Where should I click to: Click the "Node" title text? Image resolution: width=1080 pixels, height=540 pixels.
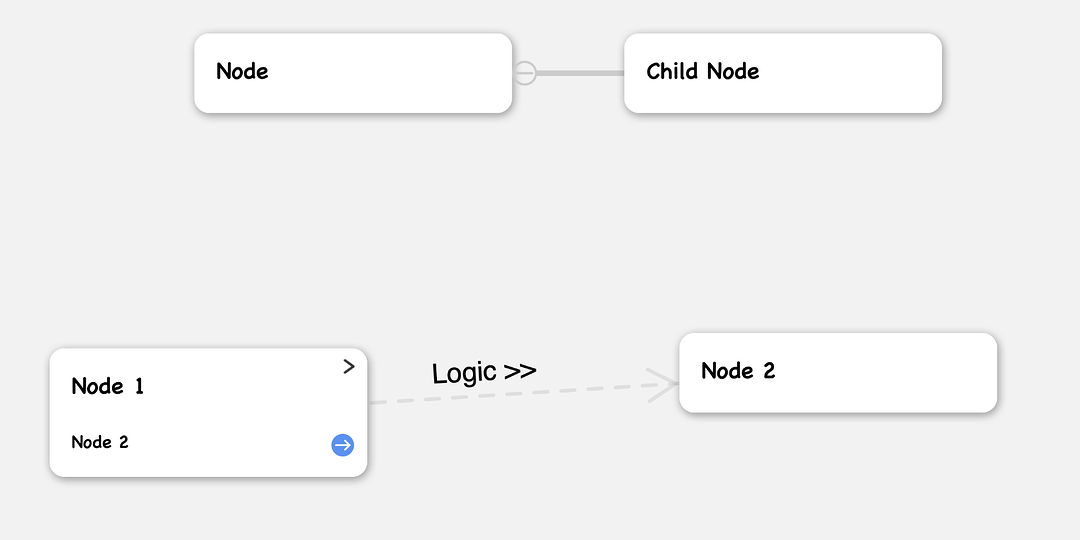(242, 71)
